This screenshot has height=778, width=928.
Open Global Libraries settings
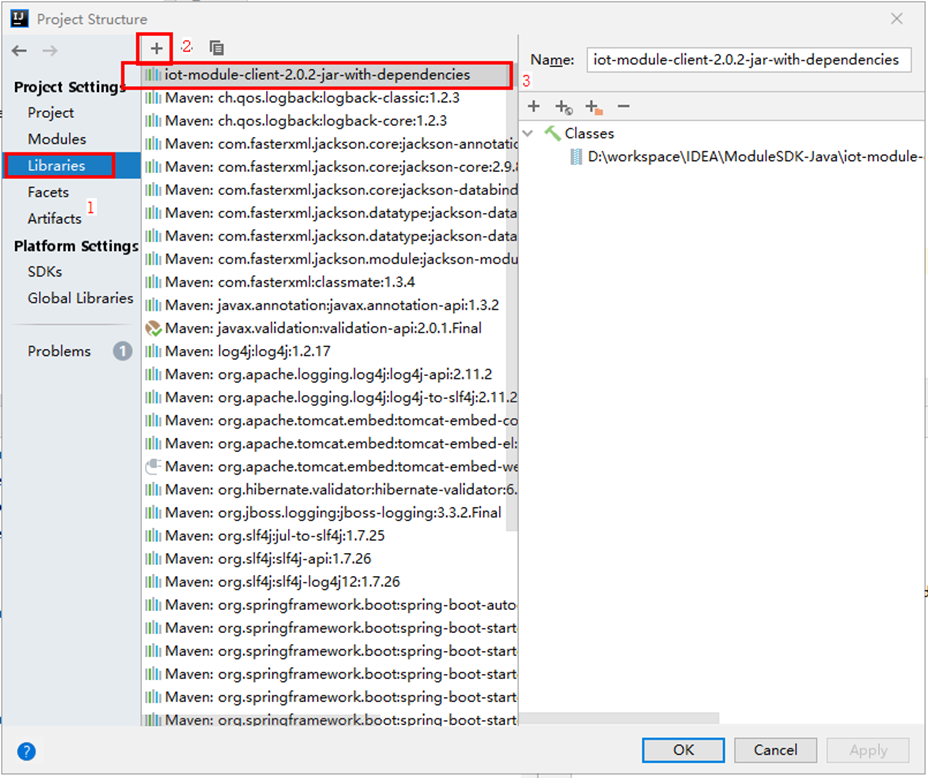coord(80,298)
